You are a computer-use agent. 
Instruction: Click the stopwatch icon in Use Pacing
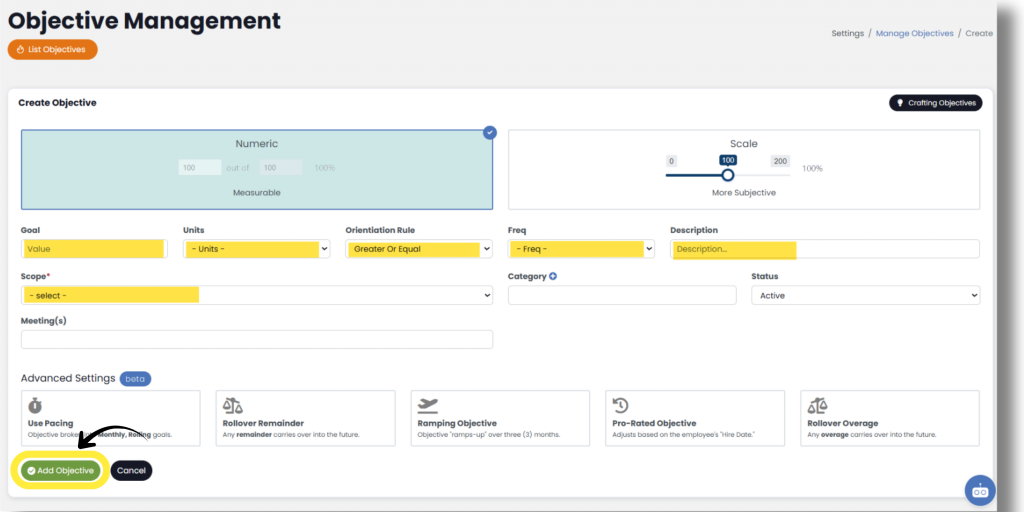[x=35, y=405]
